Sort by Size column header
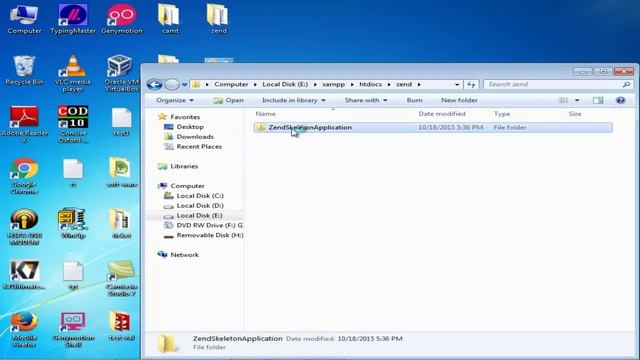This screenshot has width=640, height=360. click(x=575, y=114)
